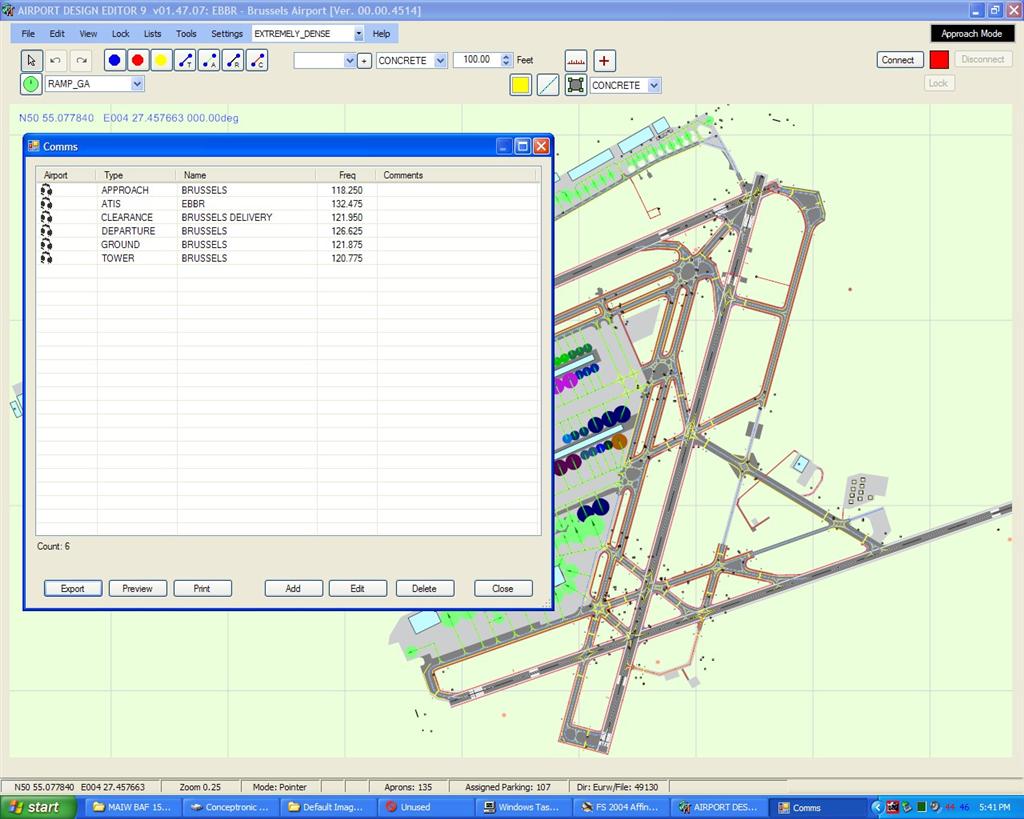1024x819 pixels.
Task: Select the Pointer arrow tool
Action: coord(31,60)
